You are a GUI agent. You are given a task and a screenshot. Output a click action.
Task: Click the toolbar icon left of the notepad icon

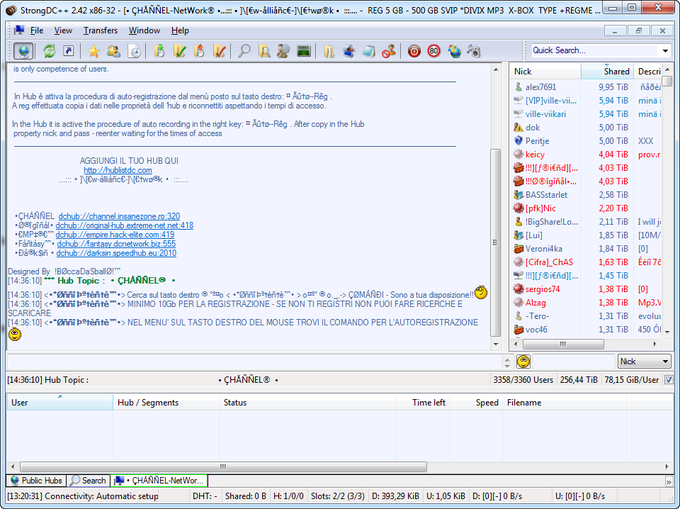(349, 51)
